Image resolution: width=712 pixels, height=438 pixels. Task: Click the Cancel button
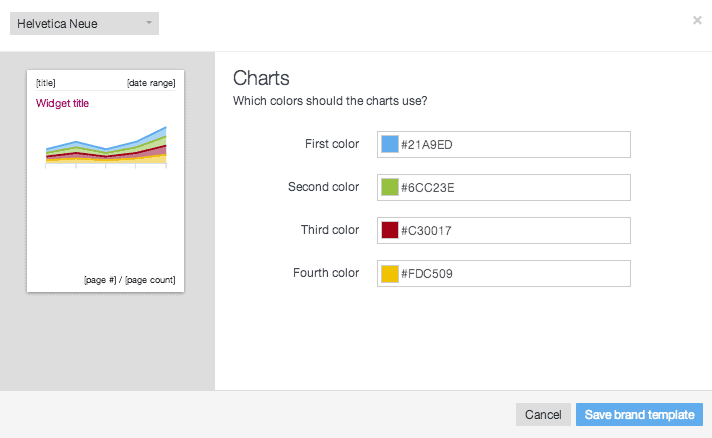click(x=543, y=414)
